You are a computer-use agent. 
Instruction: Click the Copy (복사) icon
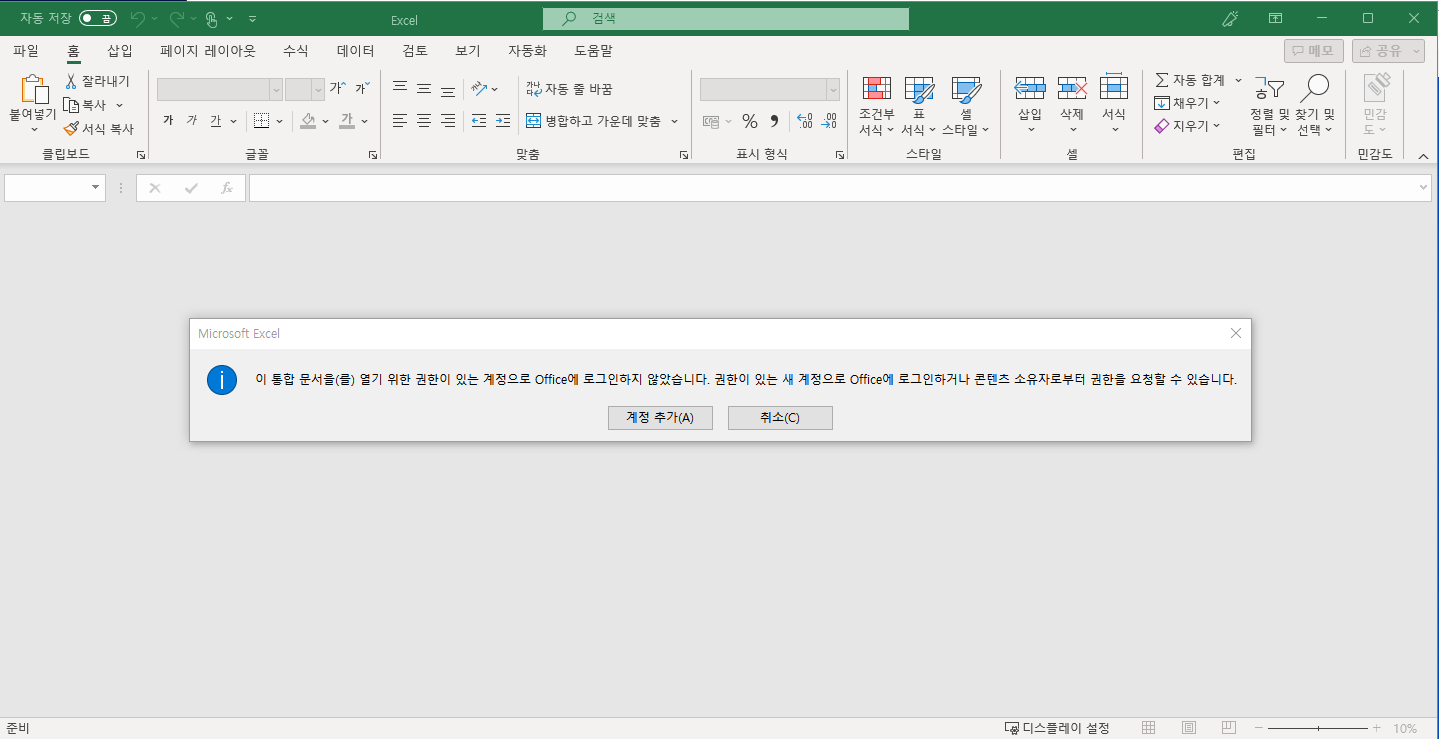(x=71, y=104)
